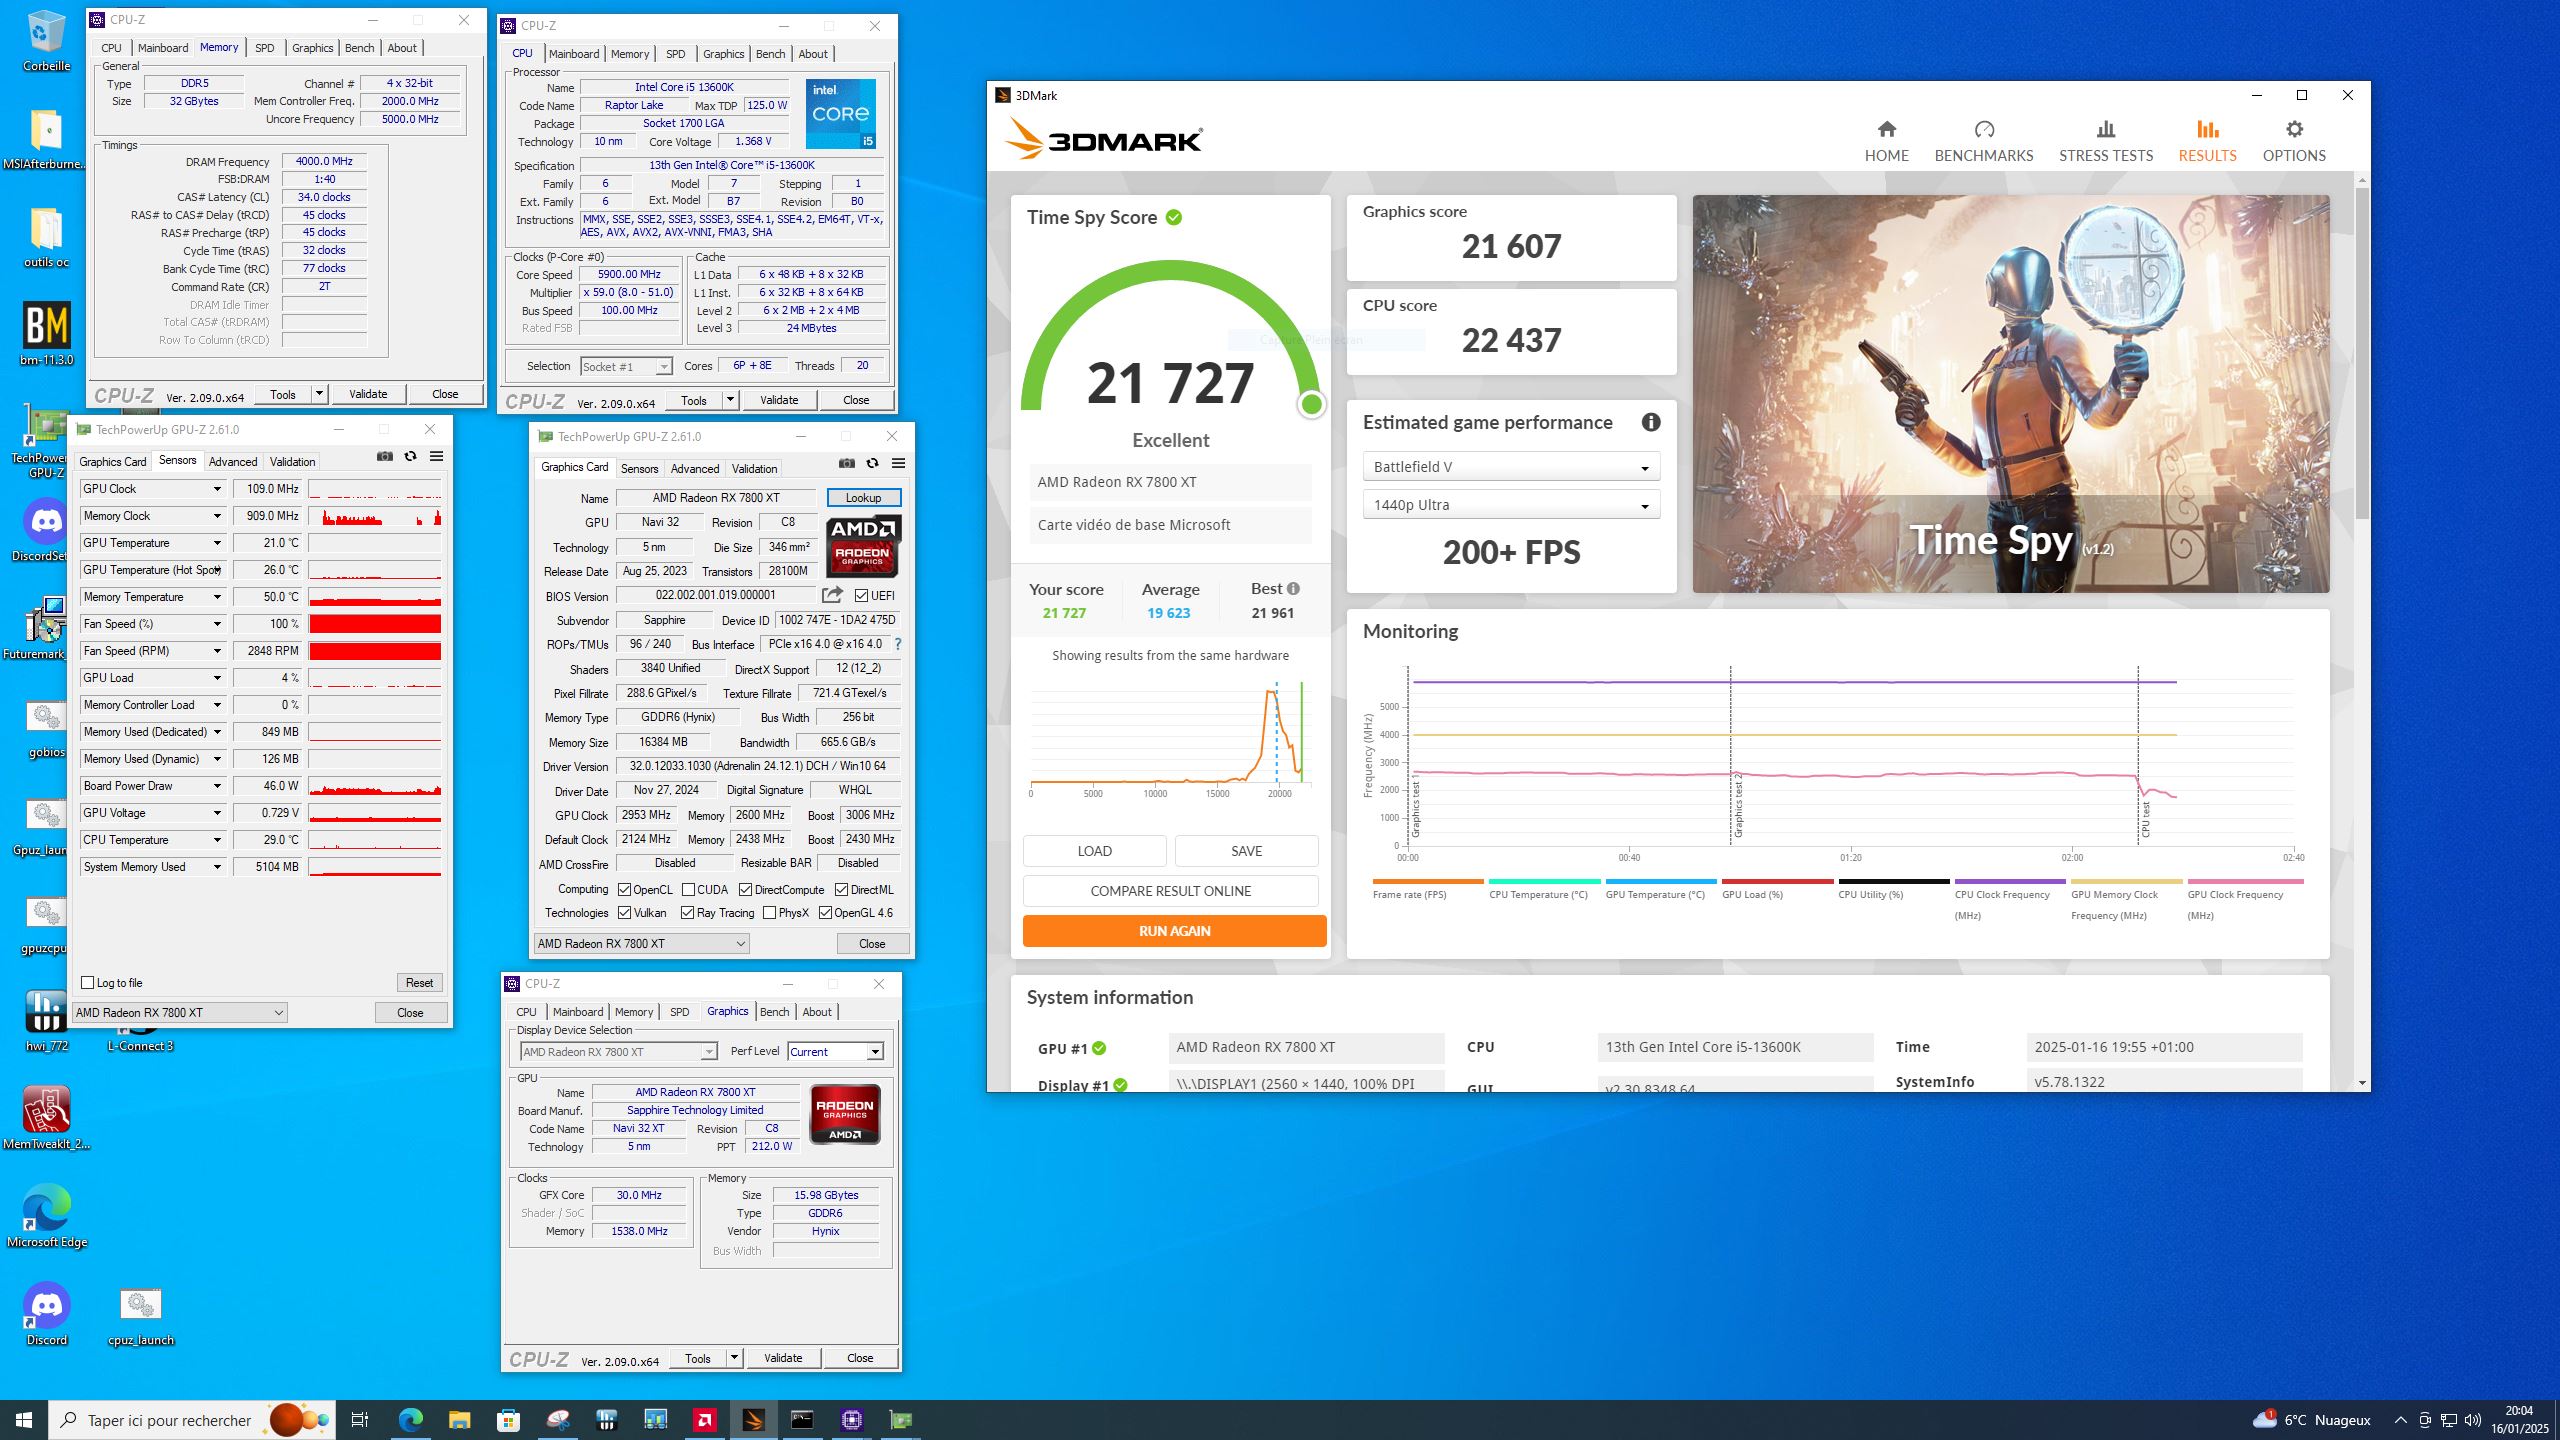Click CPU Temperature legend swatch in Monitoring
Image resolution: width=2560 pixels, height=1440 pixels.
point(1544,881)
